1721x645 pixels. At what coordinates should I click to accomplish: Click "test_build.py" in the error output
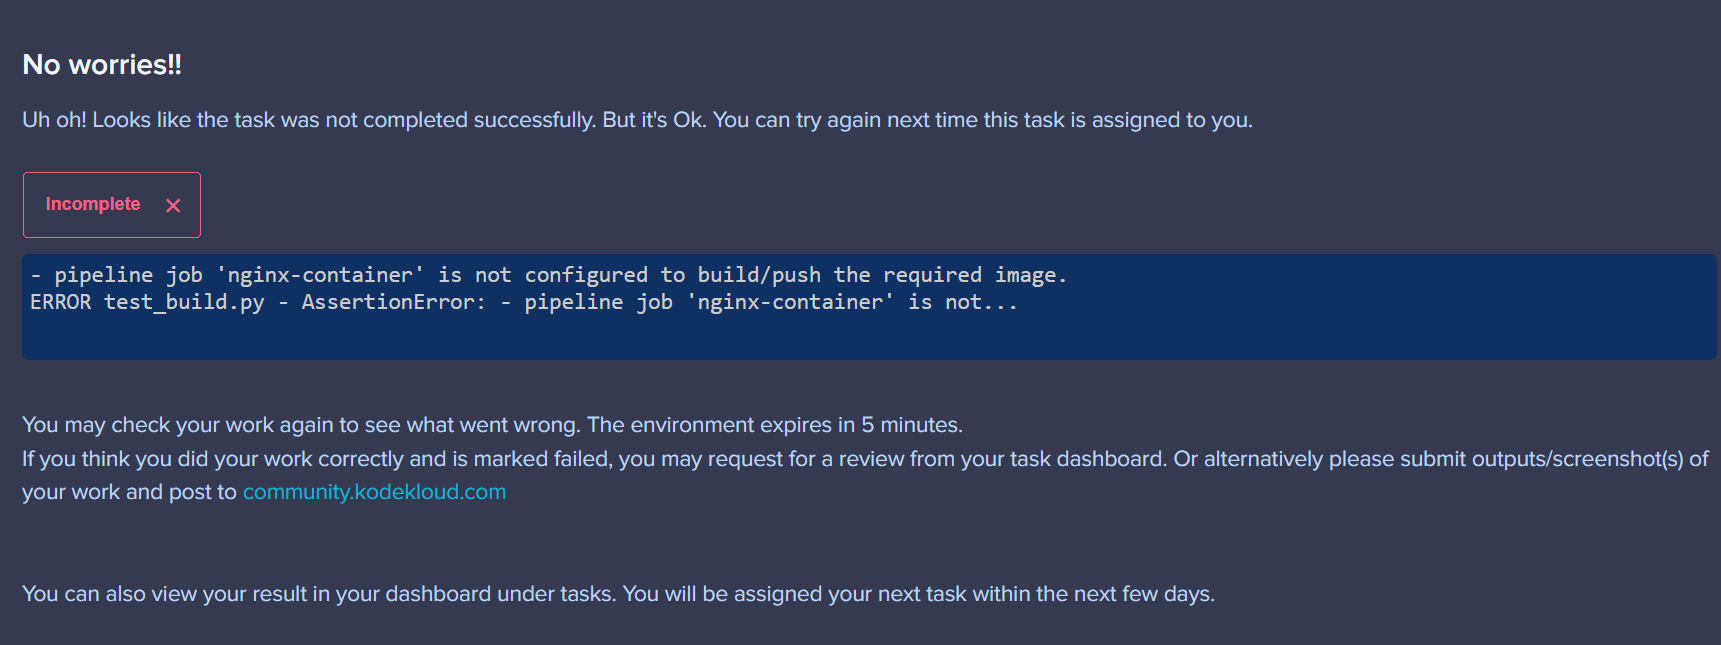pos(184,302)
